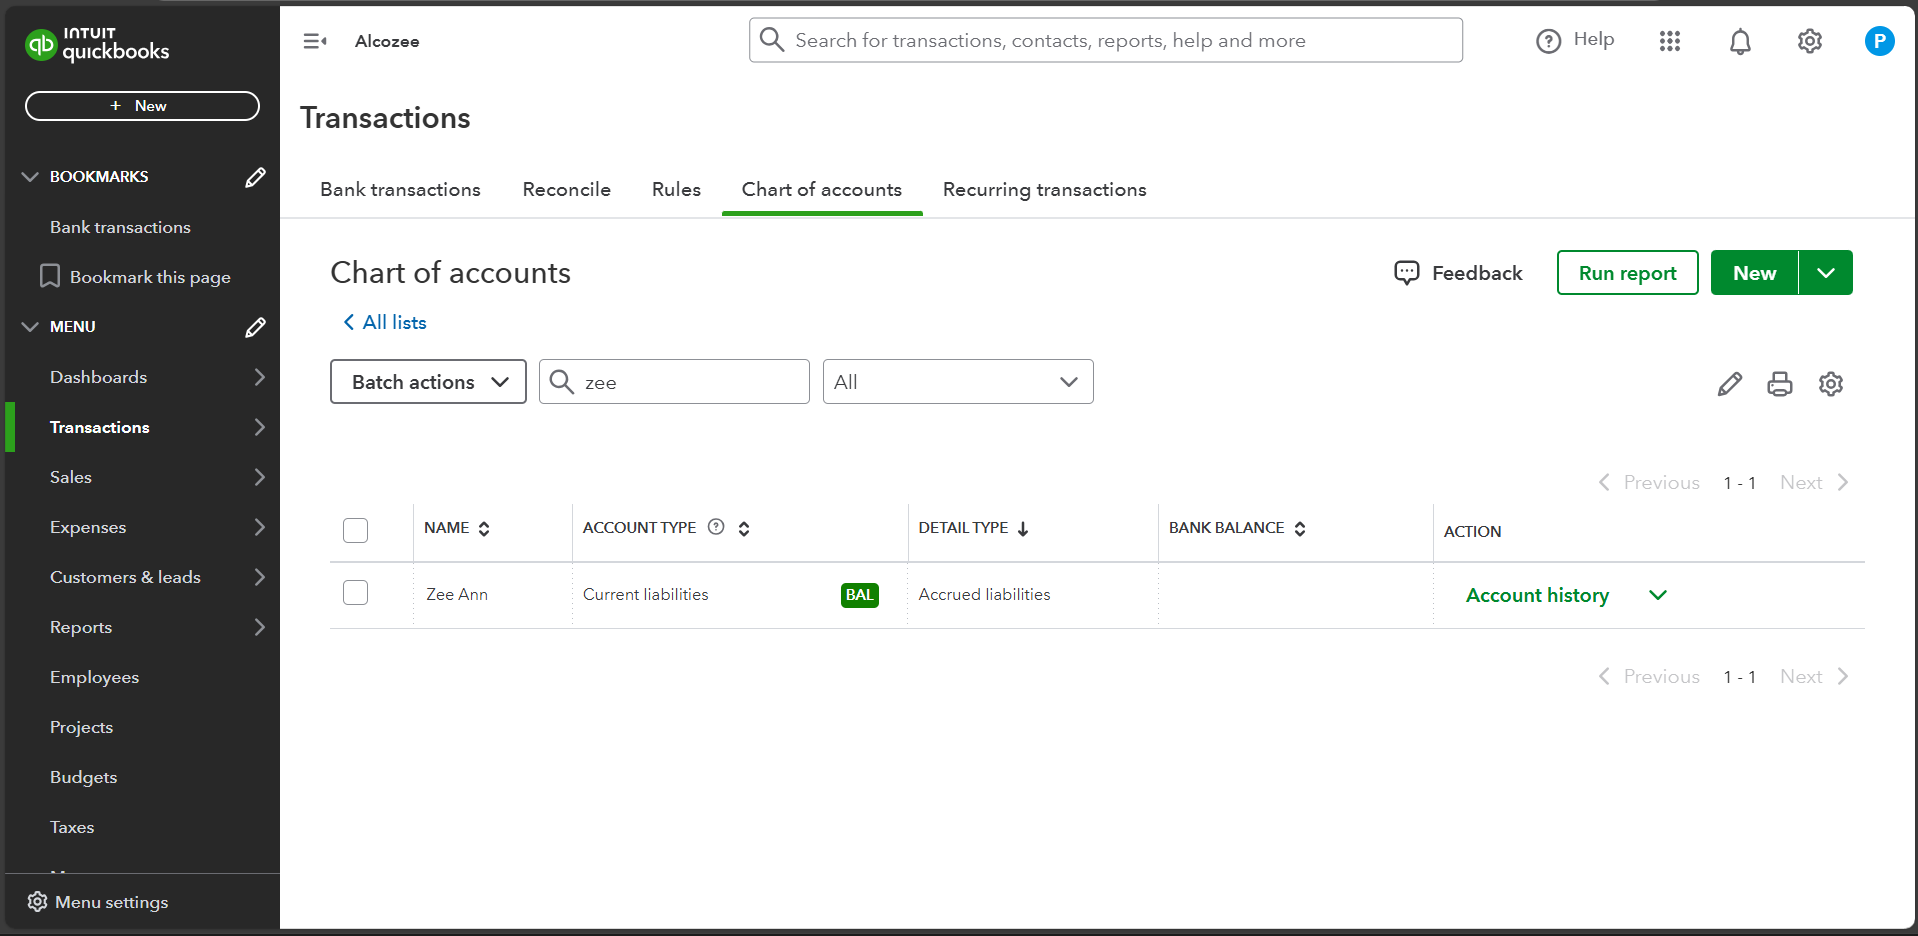Expand the All account filter dropdown

point(957,382)
